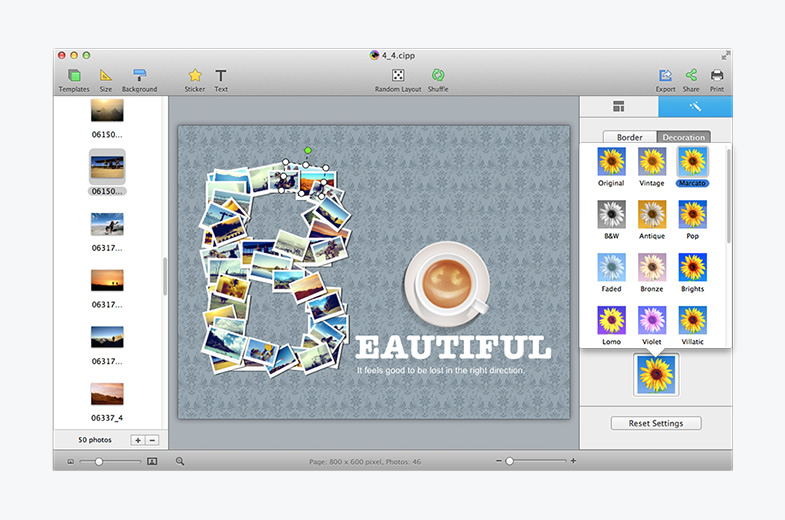Remove a photo with the minus button
Viewport: 785px width, 520px height.
[152, 440]
